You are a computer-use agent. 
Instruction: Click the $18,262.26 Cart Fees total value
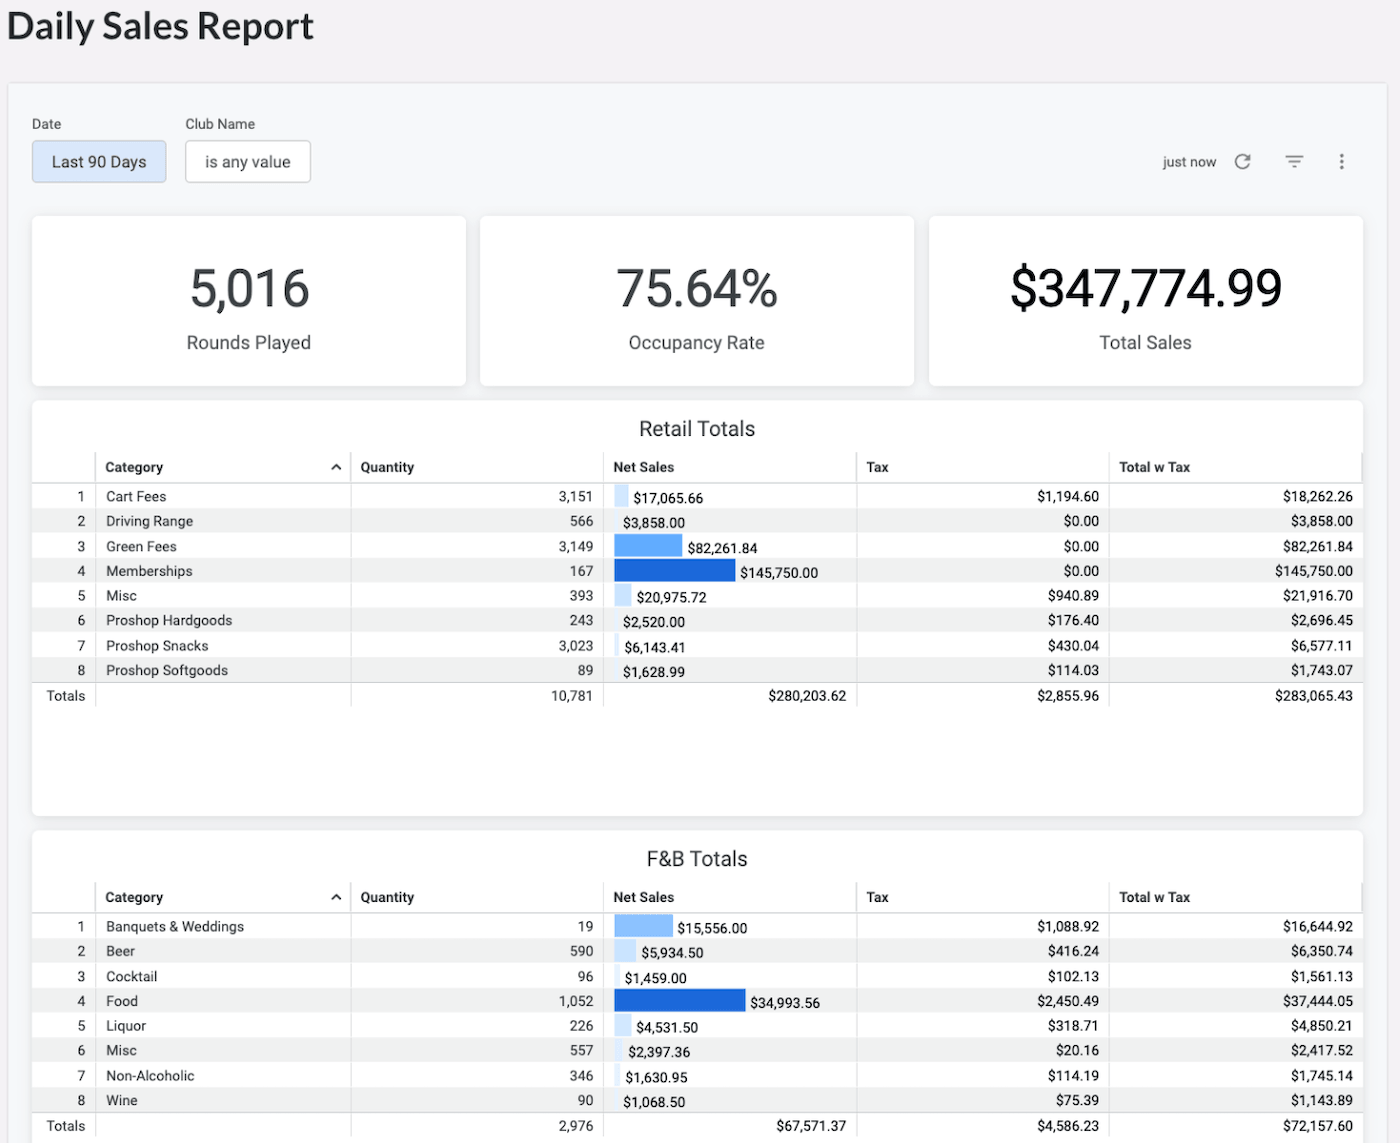tap(1318, 496)
